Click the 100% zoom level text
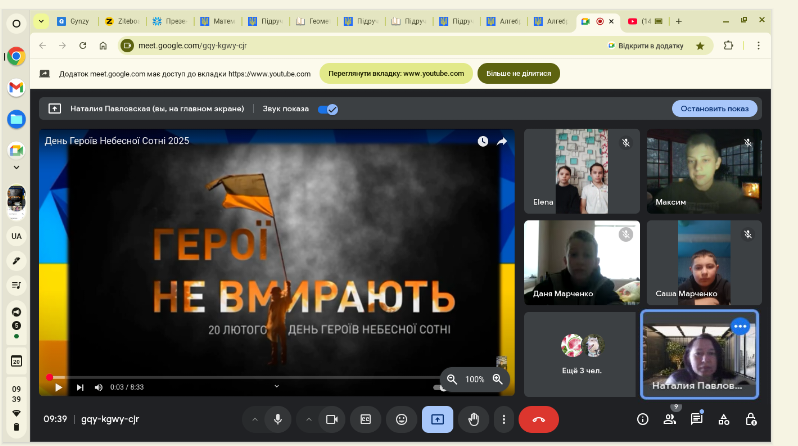Screen dimensions: 798x446 click(x=474, y=379)
